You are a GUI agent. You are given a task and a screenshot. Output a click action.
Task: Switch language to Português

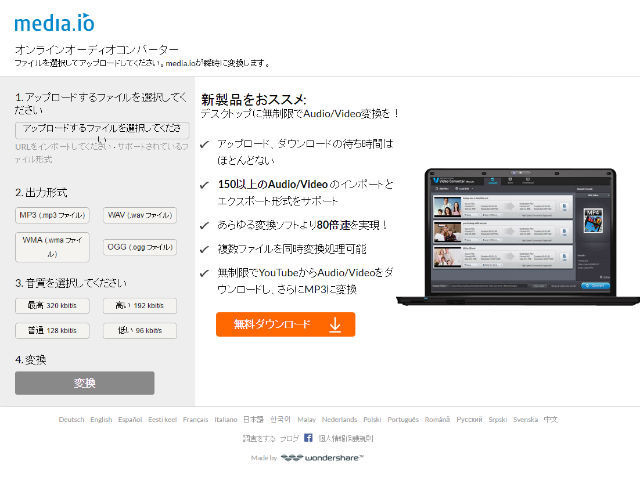pyautogui.click(x=403, y=420)
